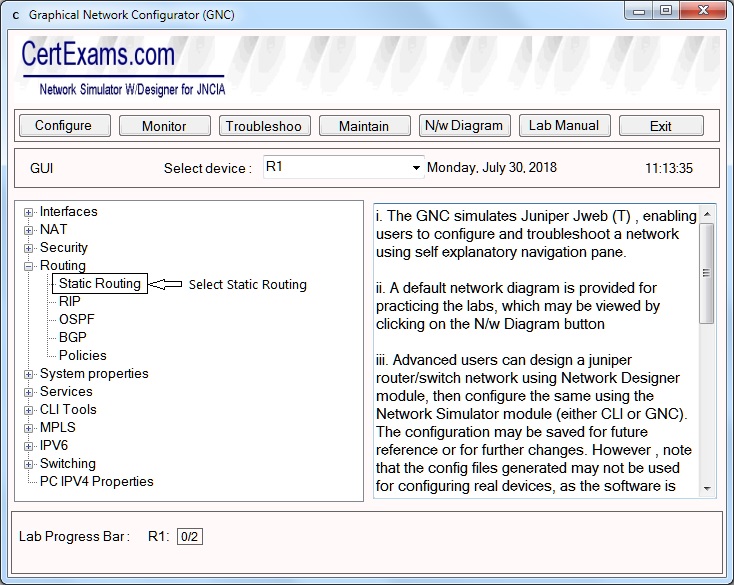
Task: Click the GNC window title icon
Action: pyautogui.click(x=16, y=15)
